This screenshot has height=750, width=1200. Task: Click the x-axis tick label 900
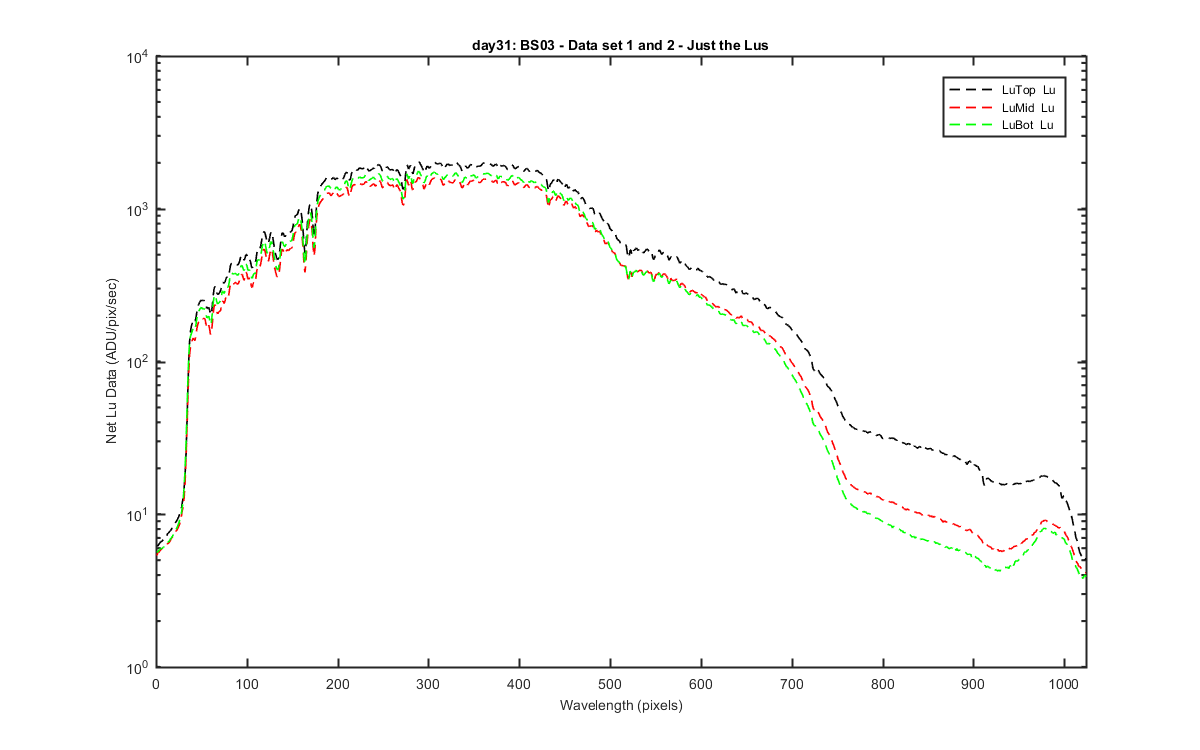point(974,683)
